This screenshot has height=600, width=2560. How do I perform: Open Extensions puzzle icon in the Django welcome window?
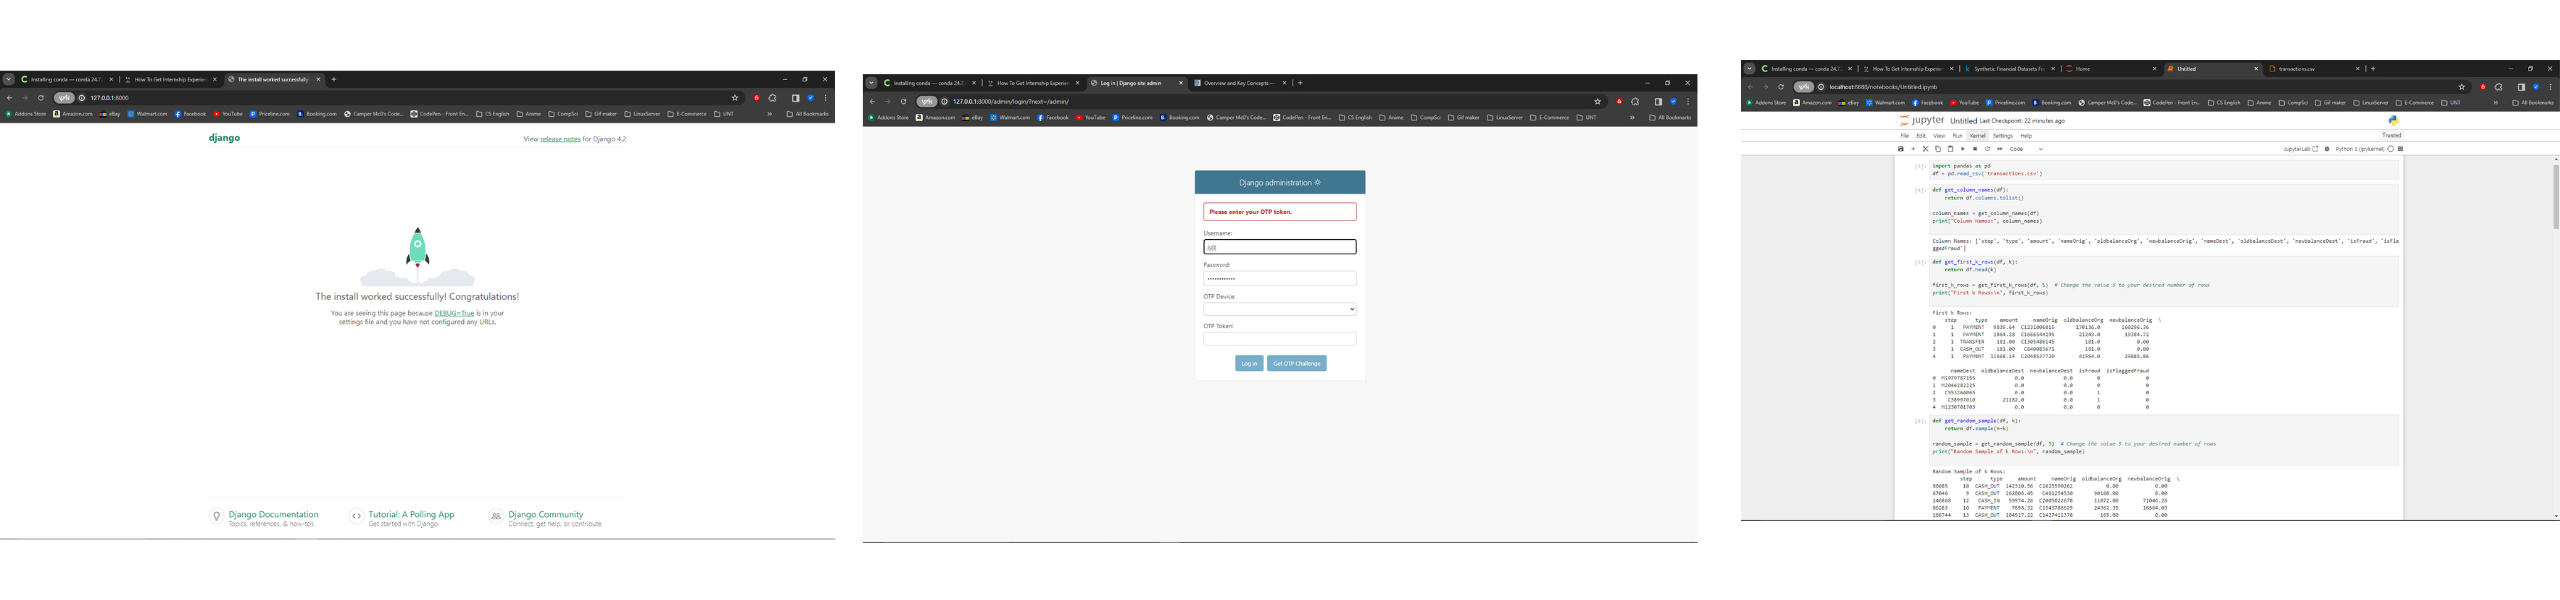tap(772, 98)
